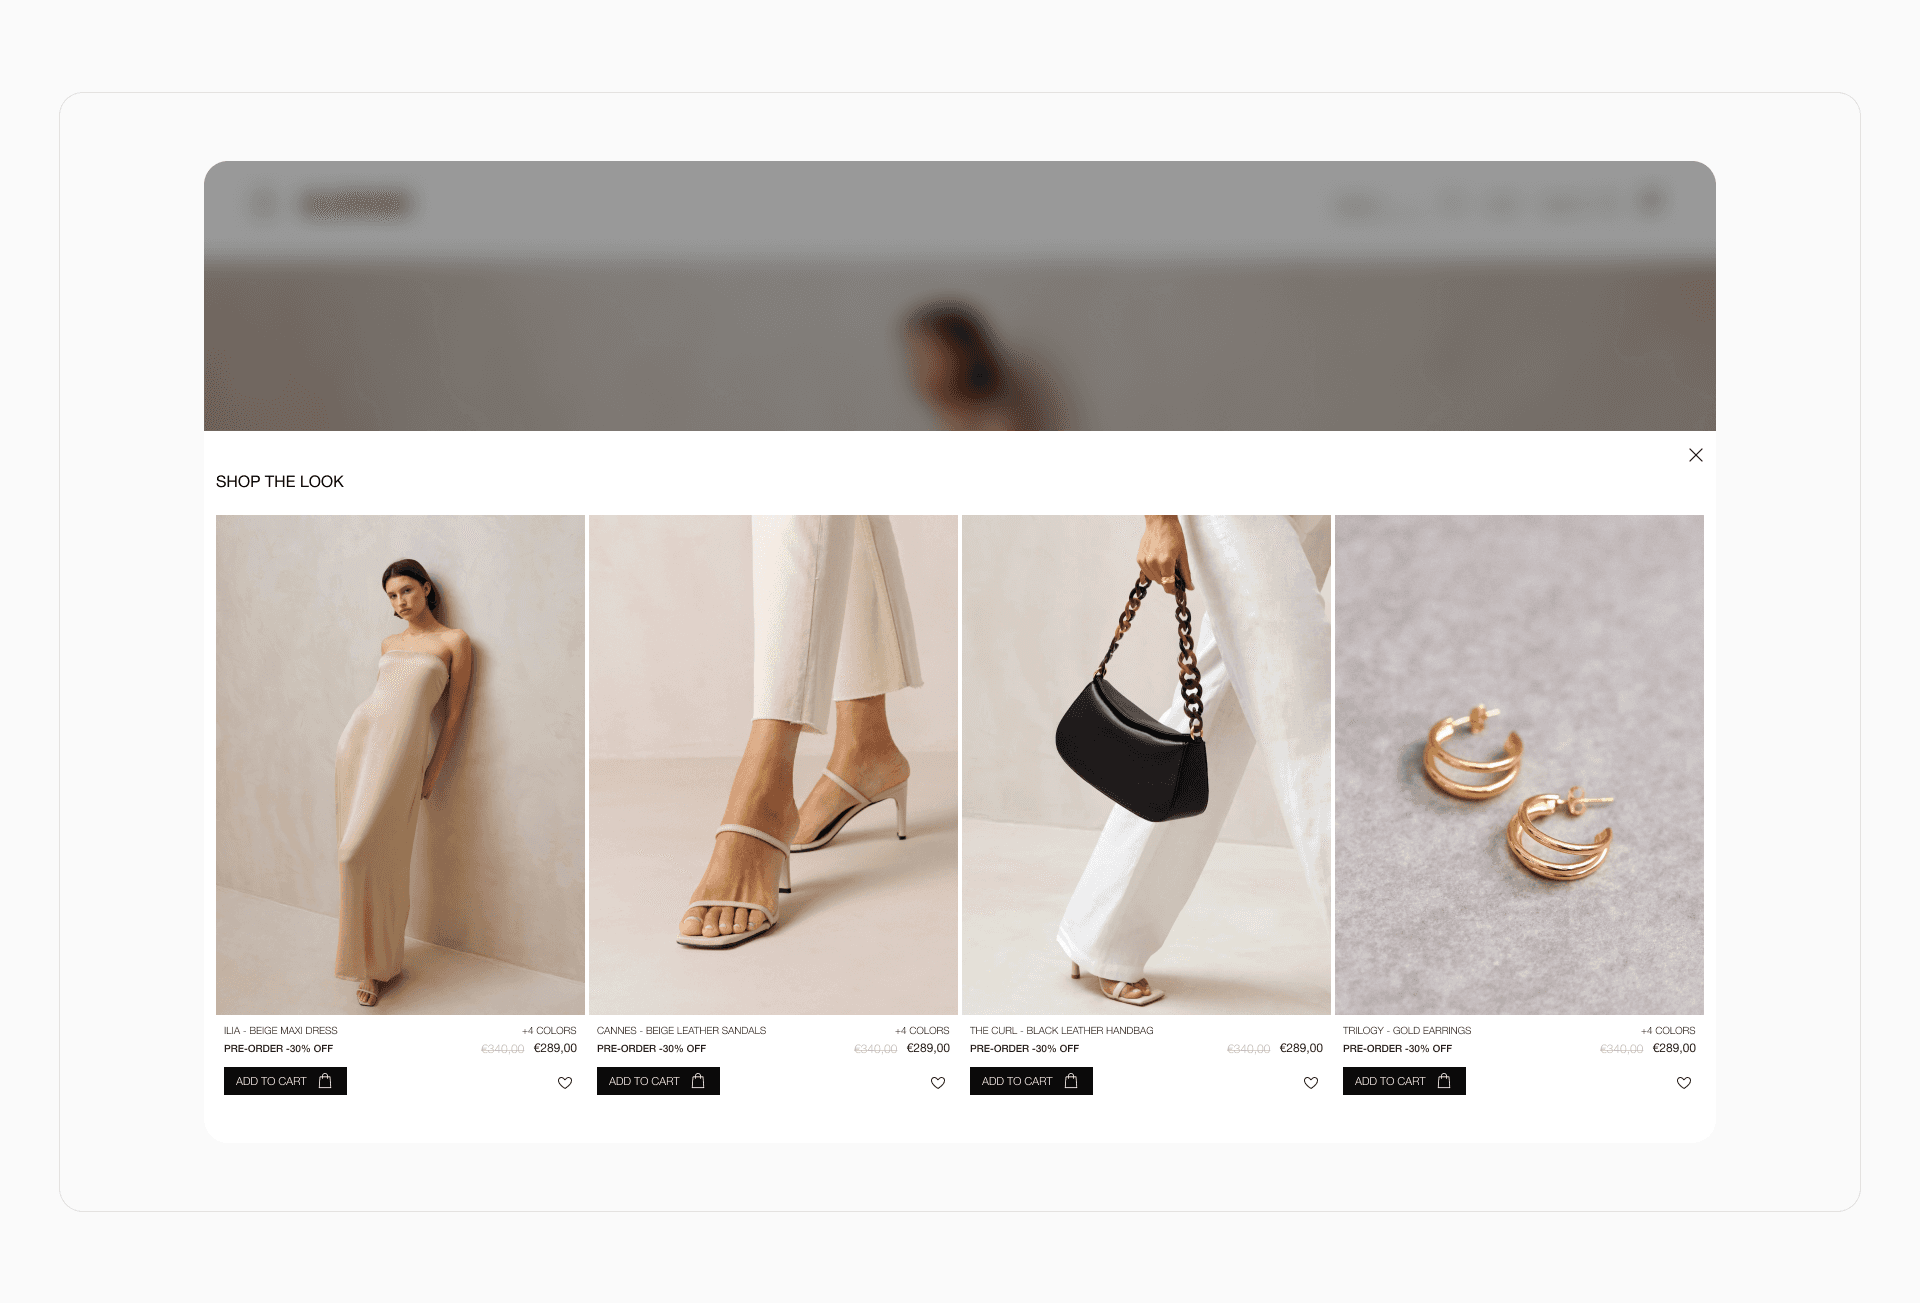Add Trilogy gold earrings to cart

click(x=1404, y=1081)
